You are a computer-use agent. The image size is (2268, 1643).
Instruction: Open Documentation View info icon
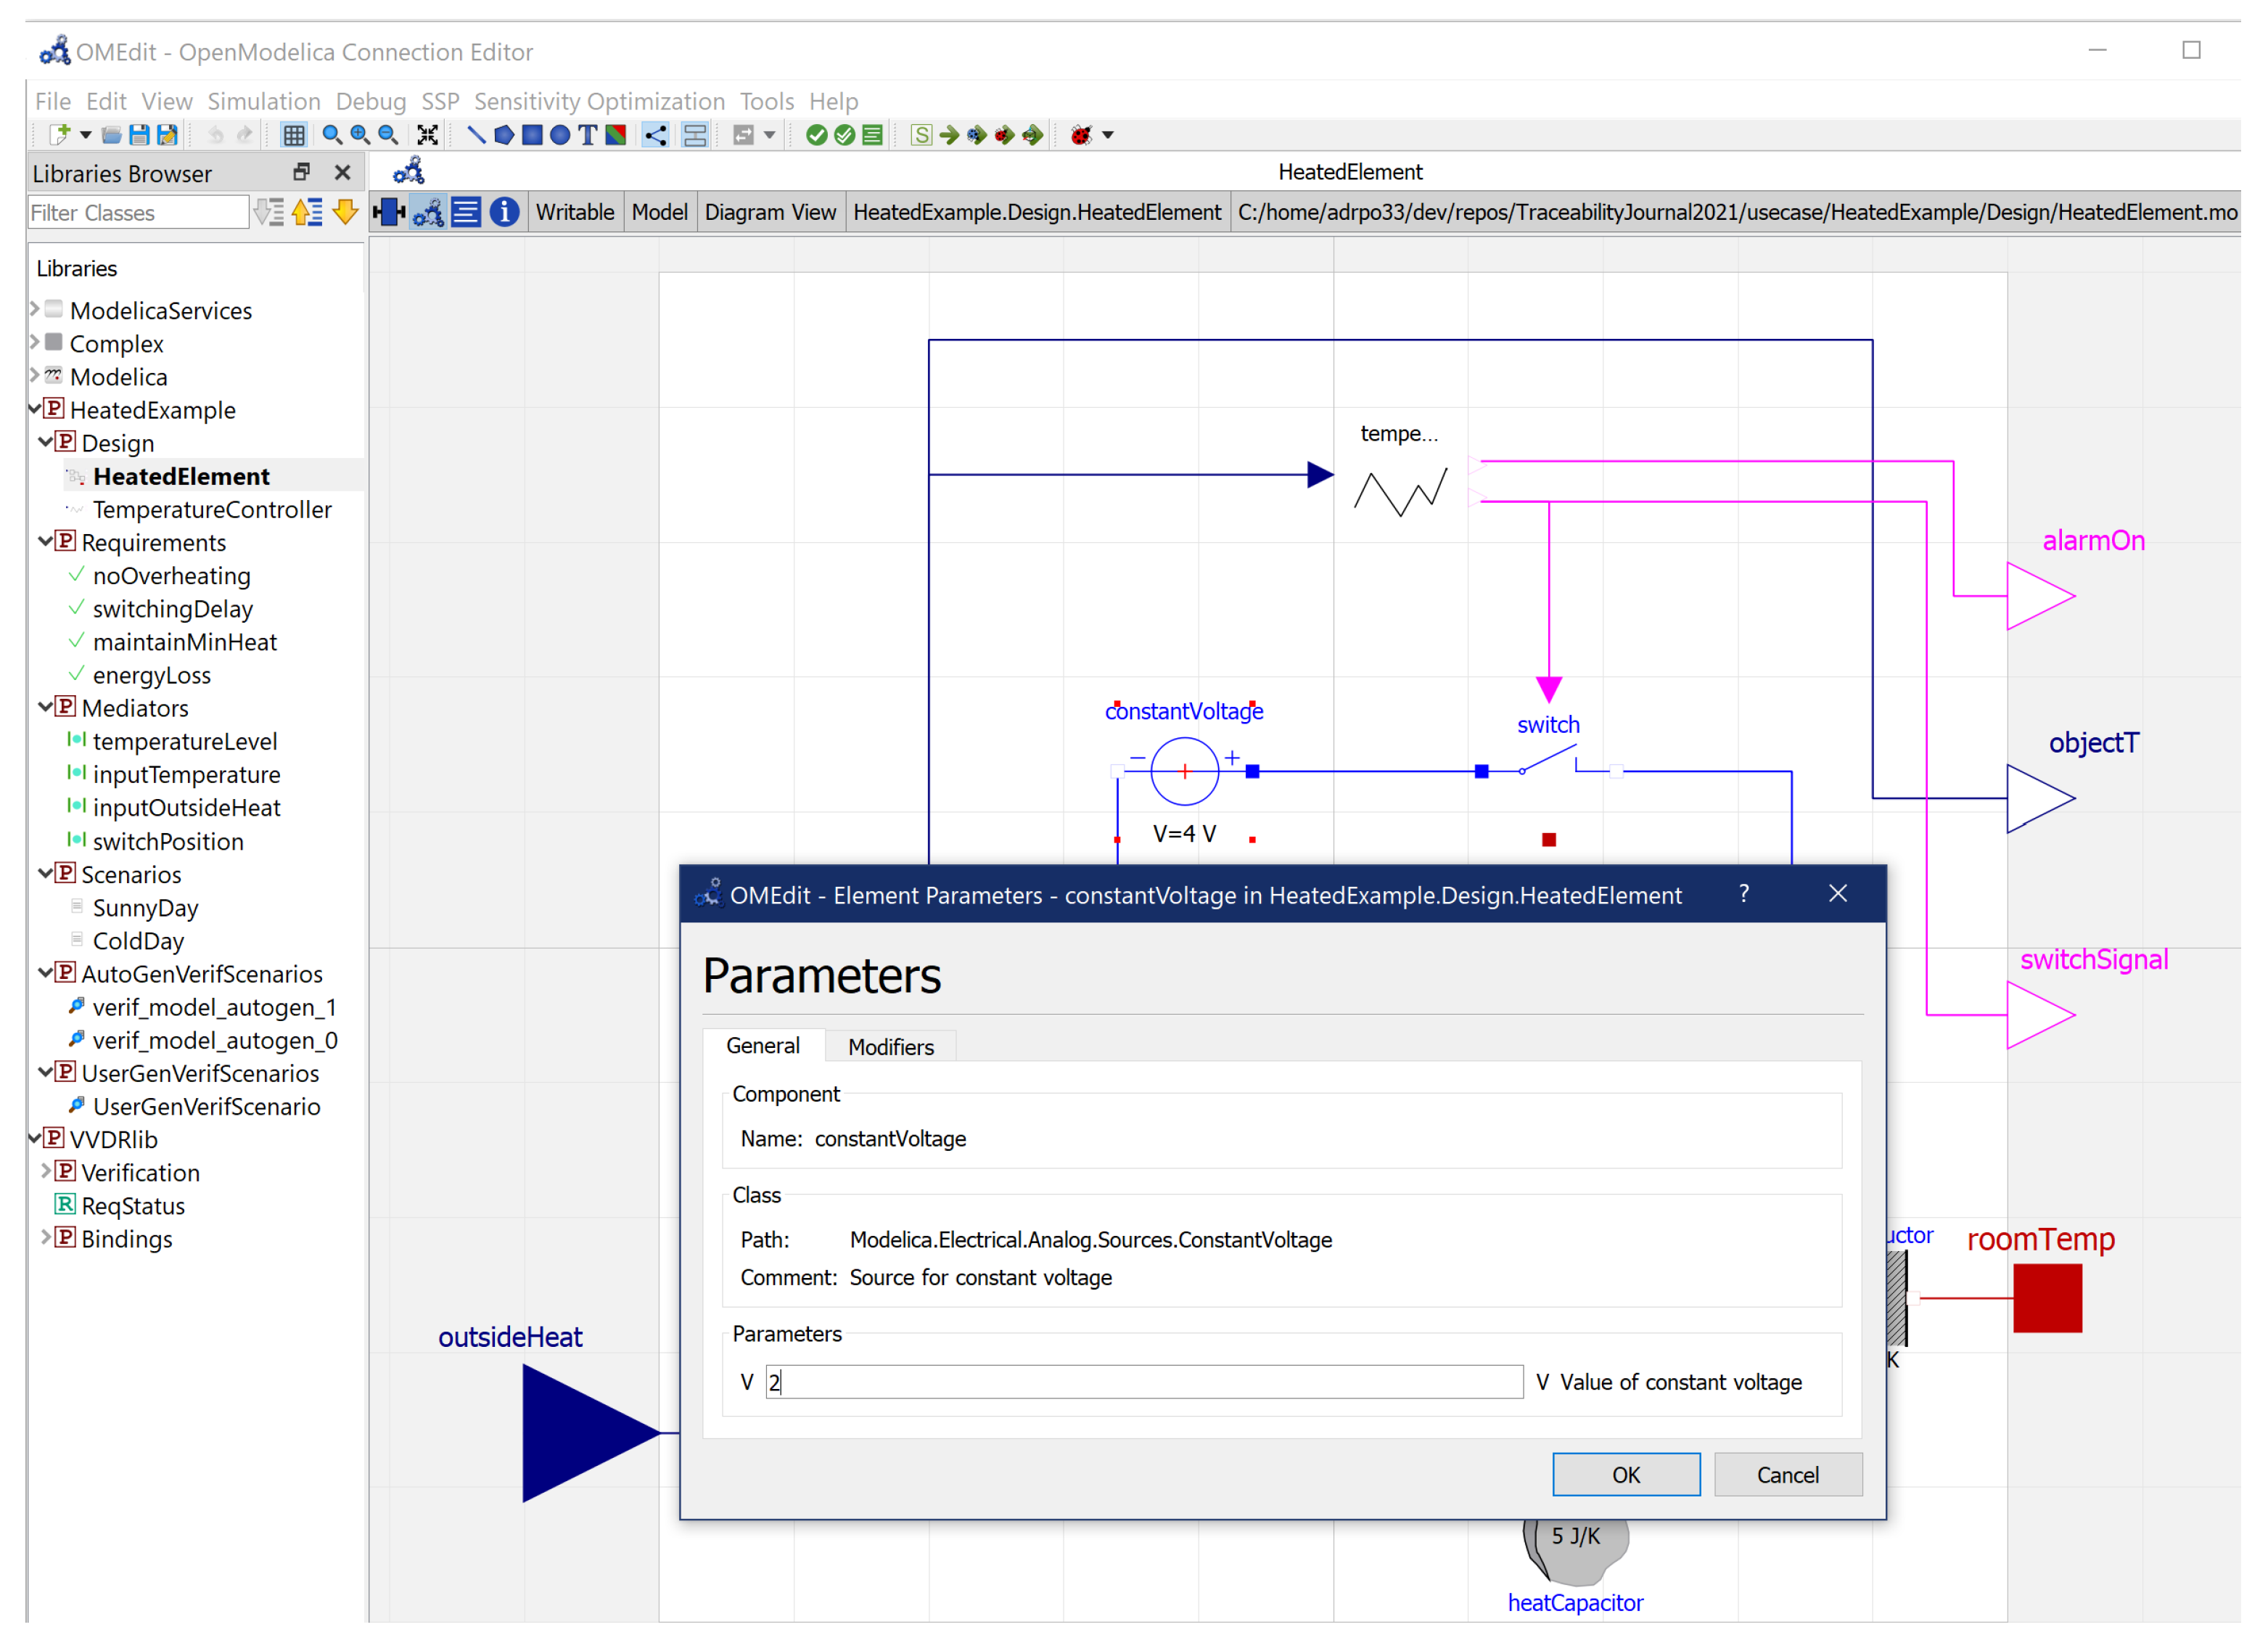505,212
